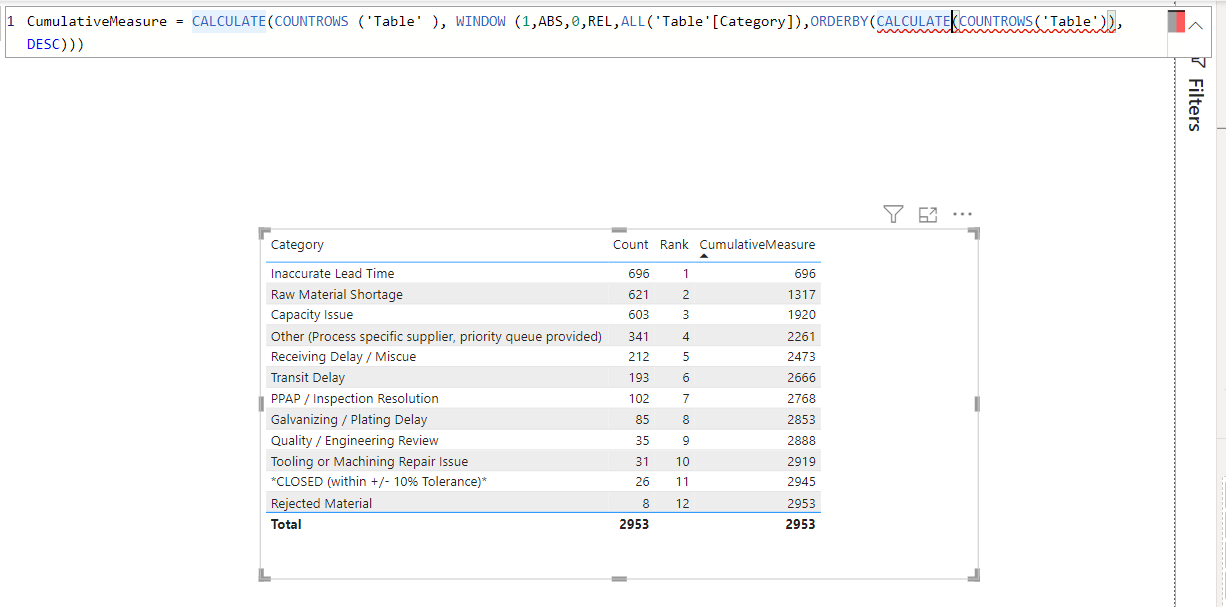Click the sort indicator on the CumulativeMeasure header
Image resolution: width=1226 pixels, height=607 pixels.
click(704, 256)
